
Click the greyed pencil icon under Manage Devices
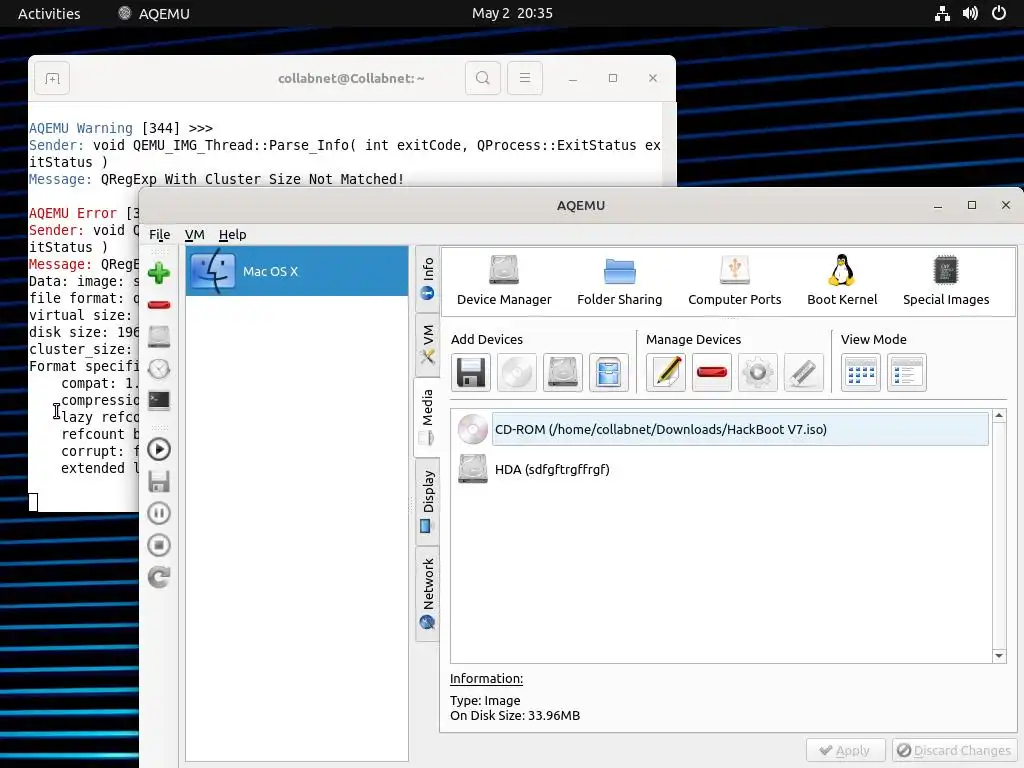(803, 373)
